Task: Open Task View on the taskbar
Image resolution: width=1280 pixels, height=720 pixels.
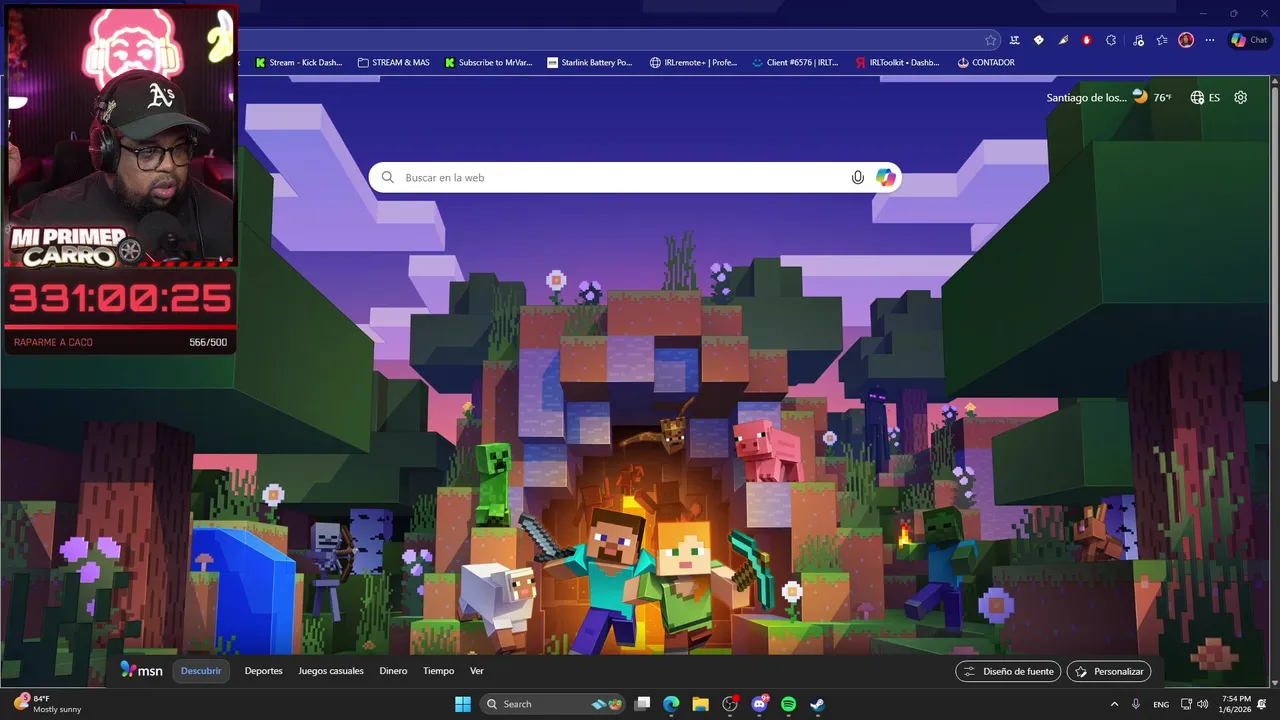Action: 643,704
